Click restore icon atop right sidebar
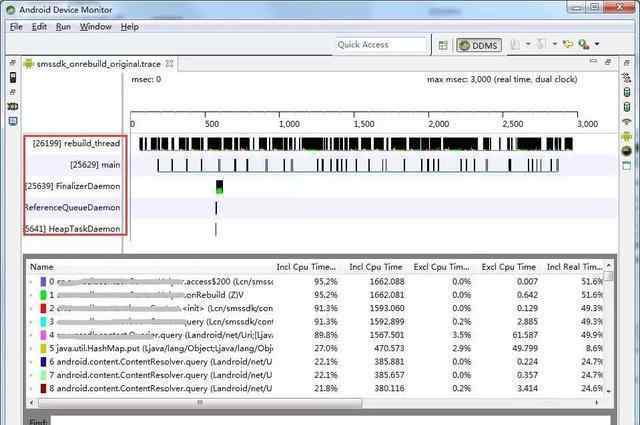The height and width of the screenshot is (425, 640). pyautogui.click(x=627, y=62)
